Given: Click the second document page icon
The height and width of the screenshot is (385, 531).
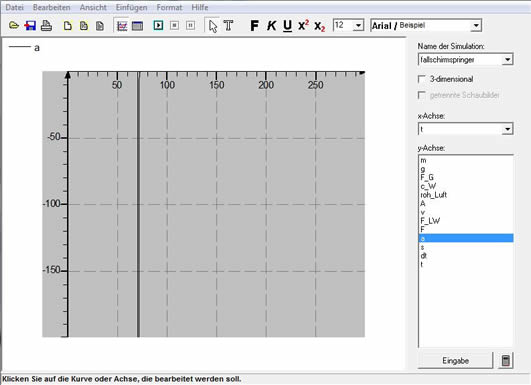Looking at the screenshot, I should [84, 26].
